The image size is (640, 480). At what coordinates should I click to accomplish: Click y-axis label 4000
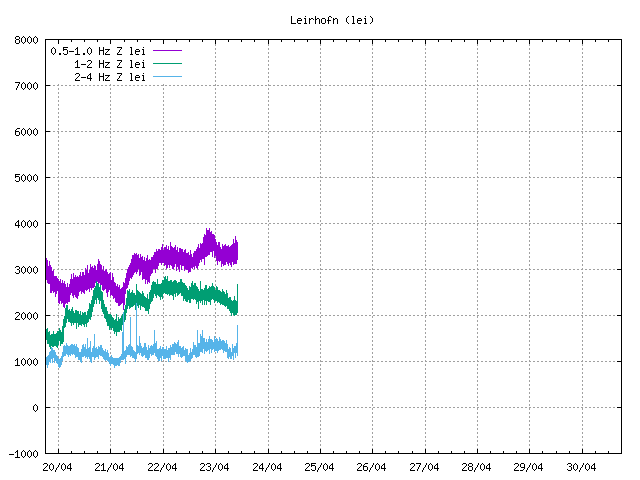(26, 224)
